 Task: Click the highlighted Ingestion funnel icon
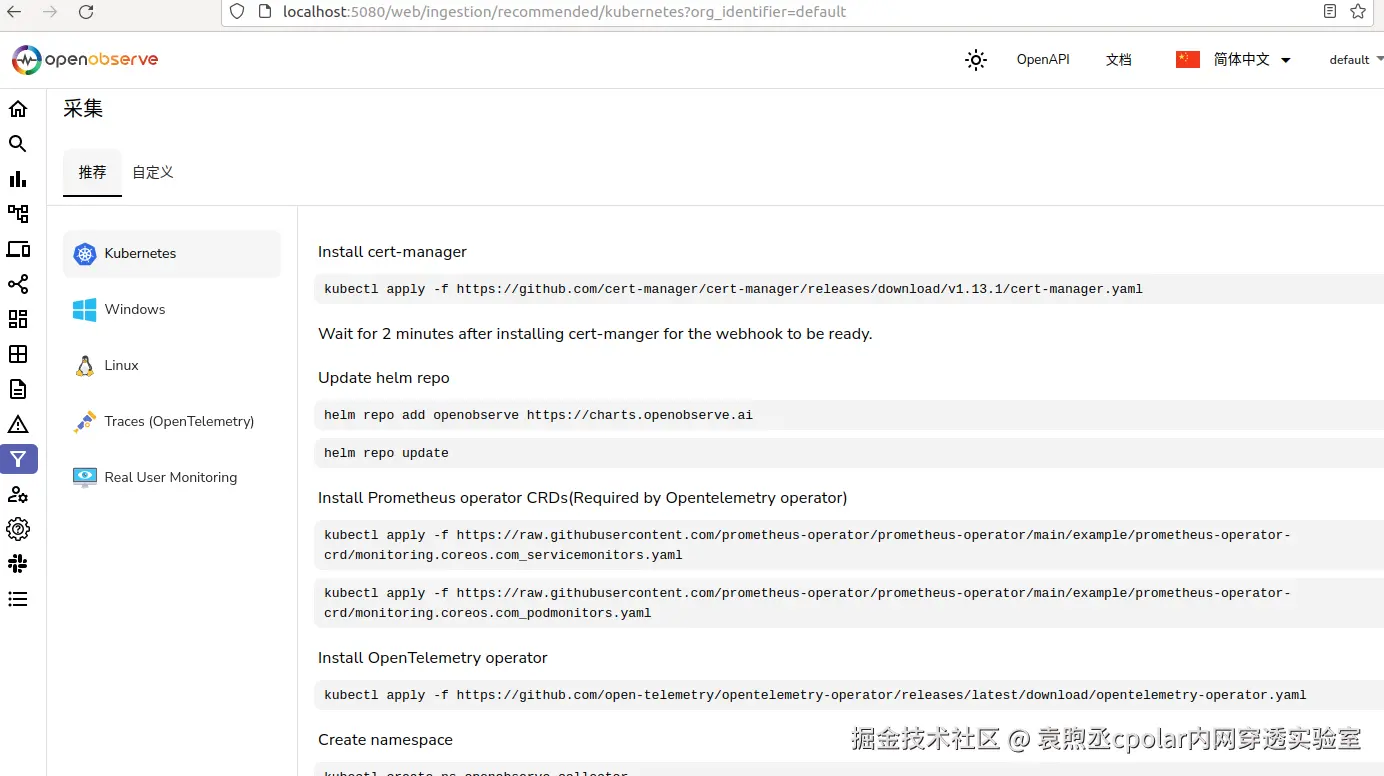coord(18,459)
